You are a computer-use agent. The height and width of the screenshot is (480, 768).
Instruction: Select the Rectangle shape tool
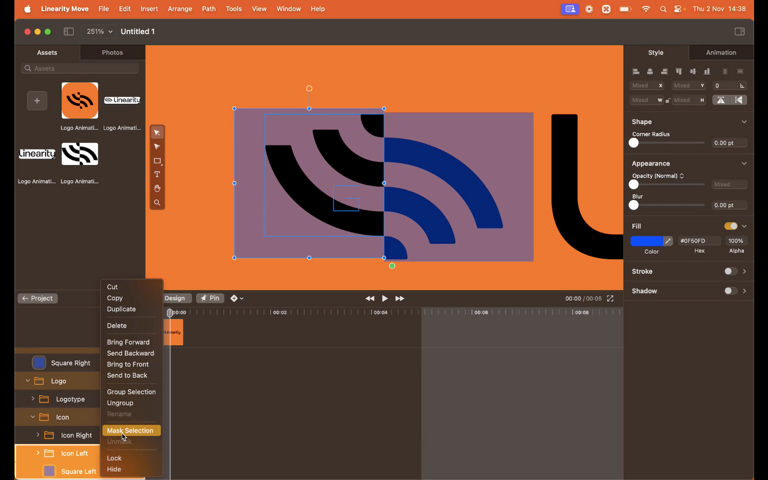[157, 161]
